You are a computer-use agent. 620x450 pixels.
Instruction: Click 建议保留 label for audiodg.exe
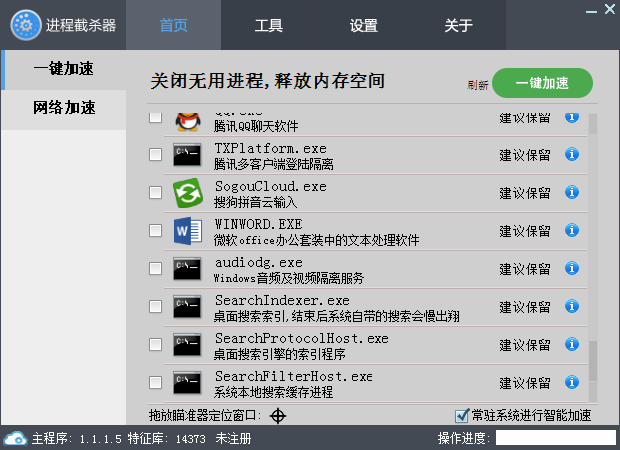[525, 269]
